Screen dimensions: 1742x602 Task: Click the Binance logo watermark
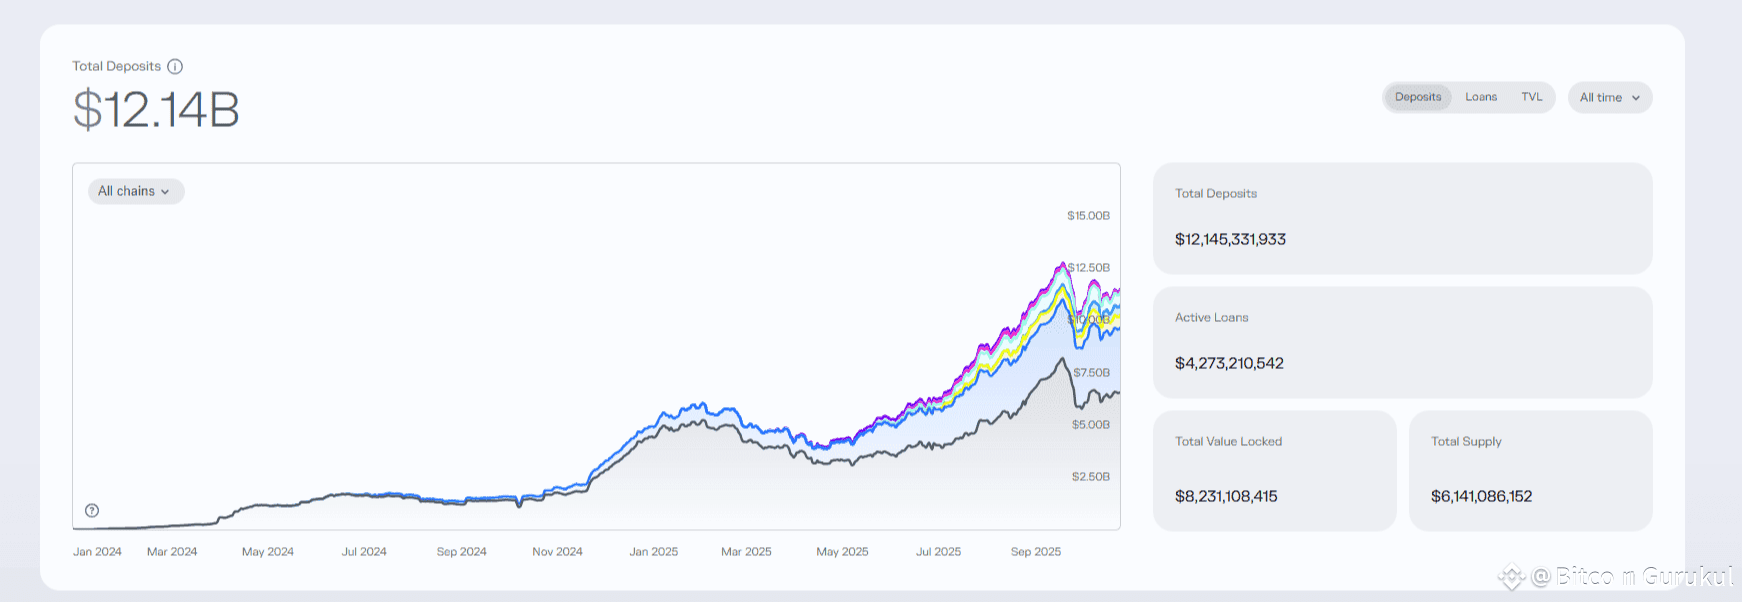click(x=1511, y=577)
